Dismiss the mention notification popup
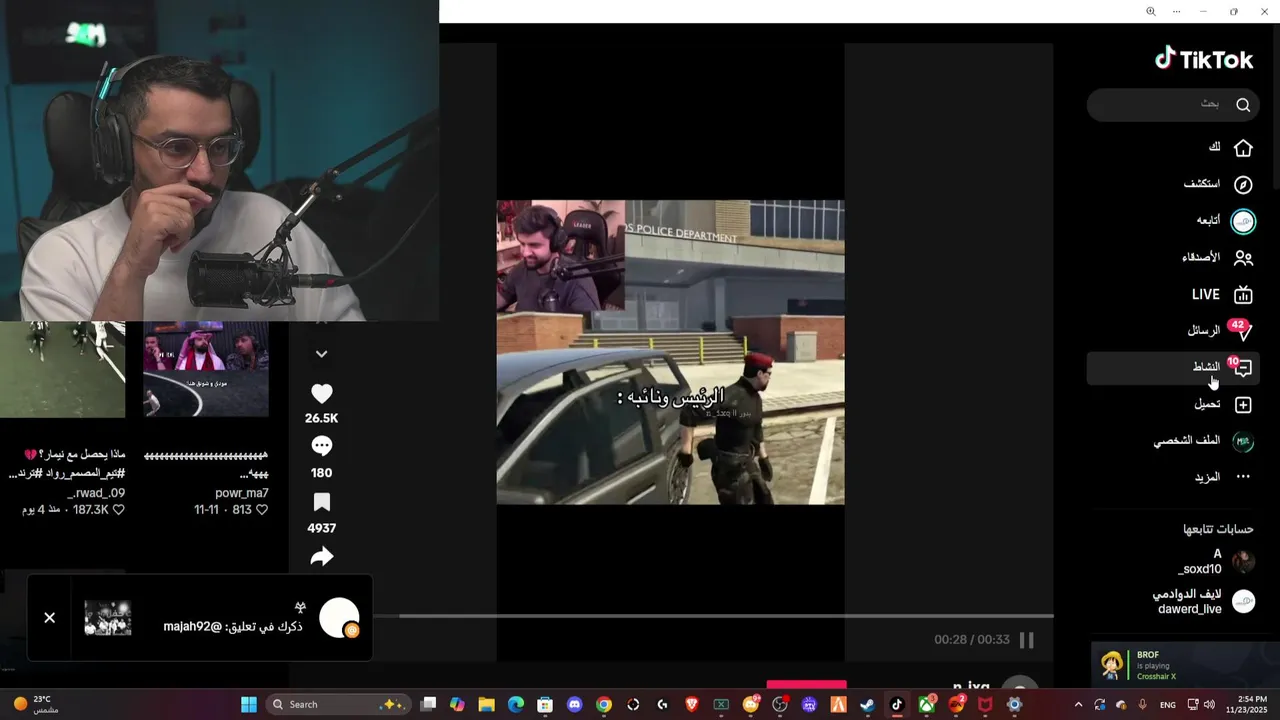Screen dimensions: 1280x720 pyautogui.click(x=49, y=618)
